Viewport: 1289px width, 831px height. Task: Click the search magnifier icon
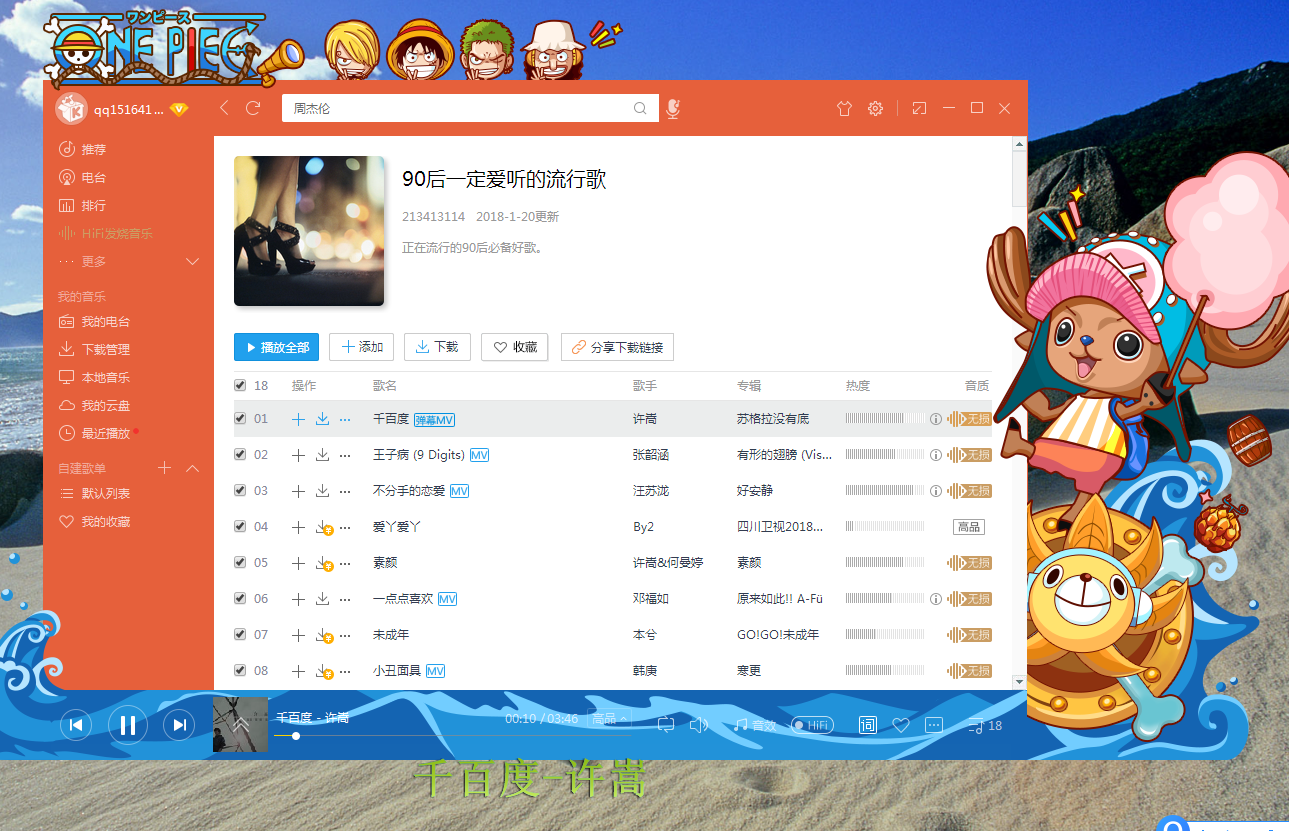641,108
